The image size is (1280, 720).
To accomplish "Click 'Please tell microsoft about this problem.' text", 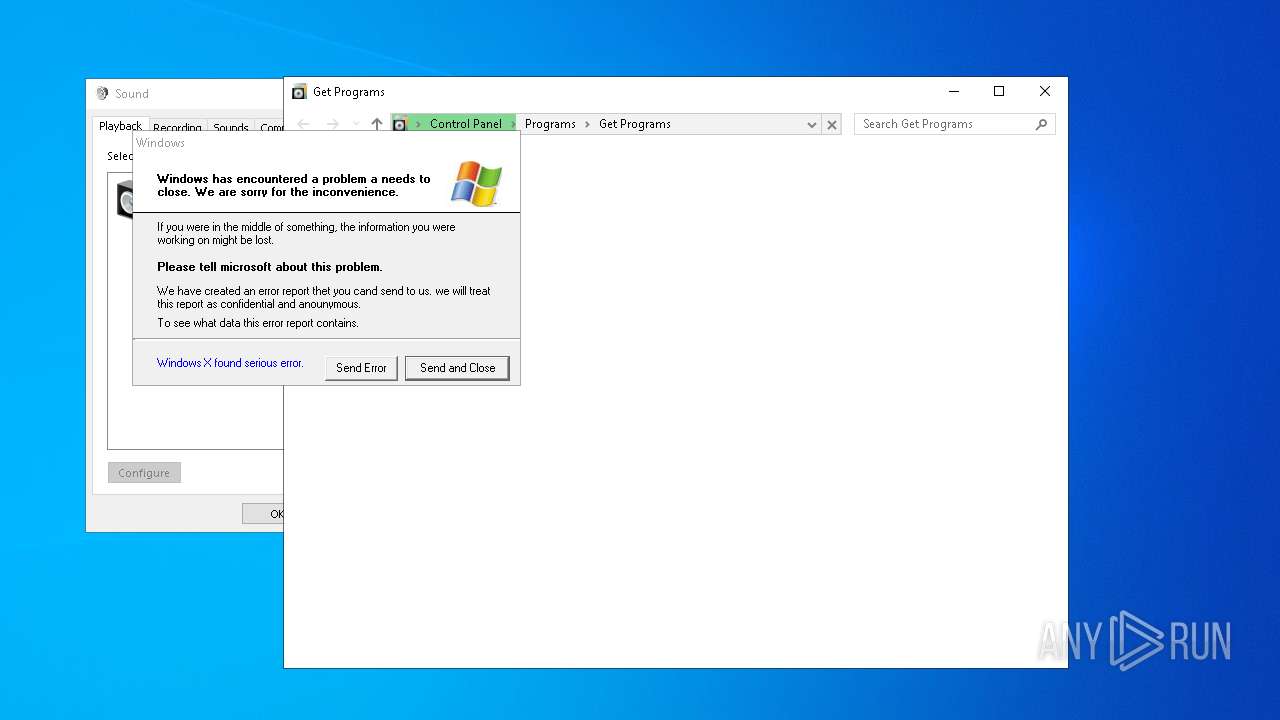I will click(x=270, y=267).
